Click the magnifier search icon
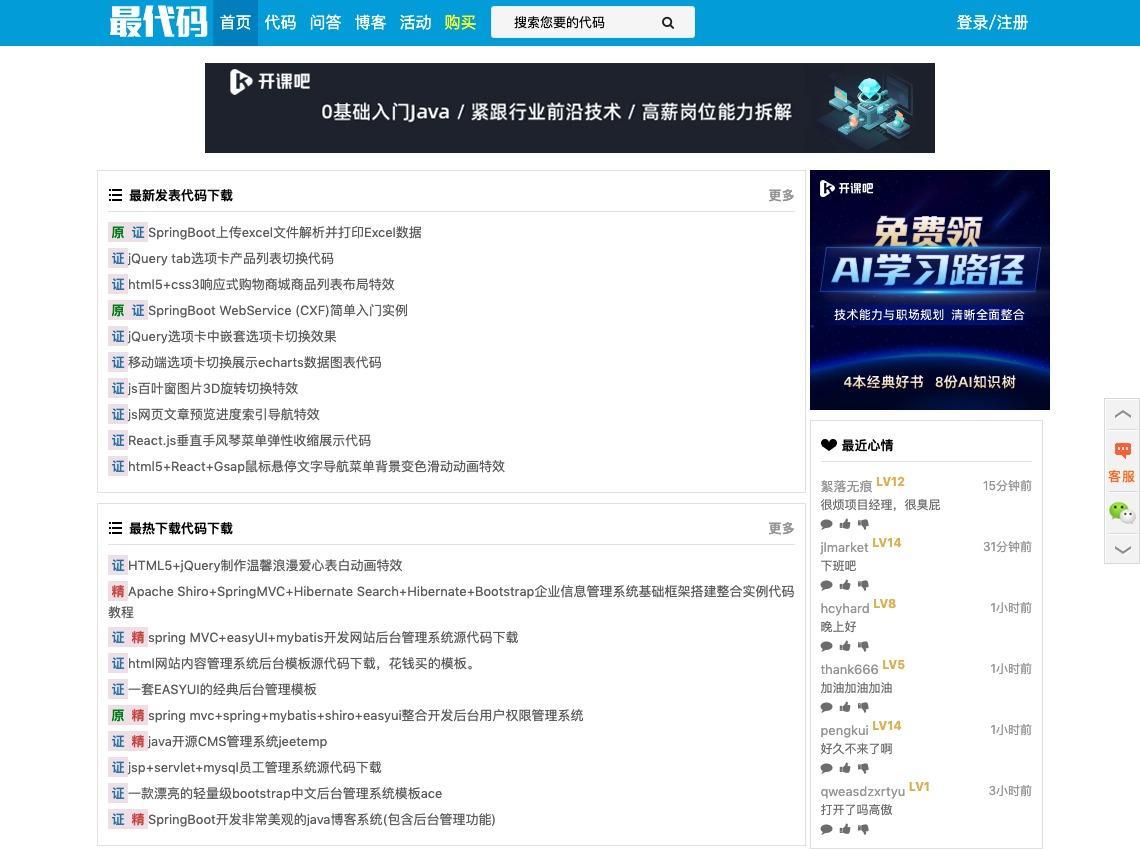 click(x=667, y=22)
